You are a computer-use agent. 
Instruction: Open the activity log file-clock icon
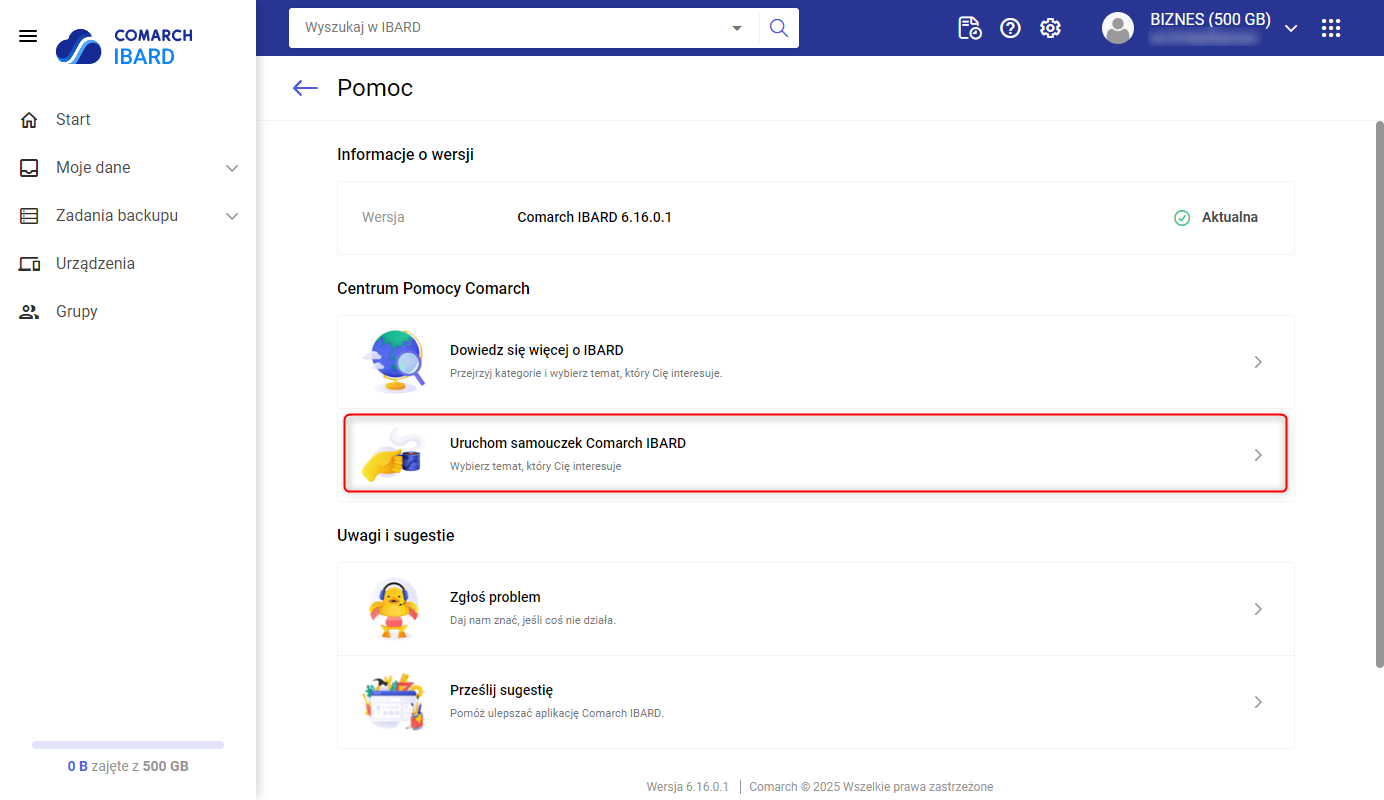(x=970, y=28)
